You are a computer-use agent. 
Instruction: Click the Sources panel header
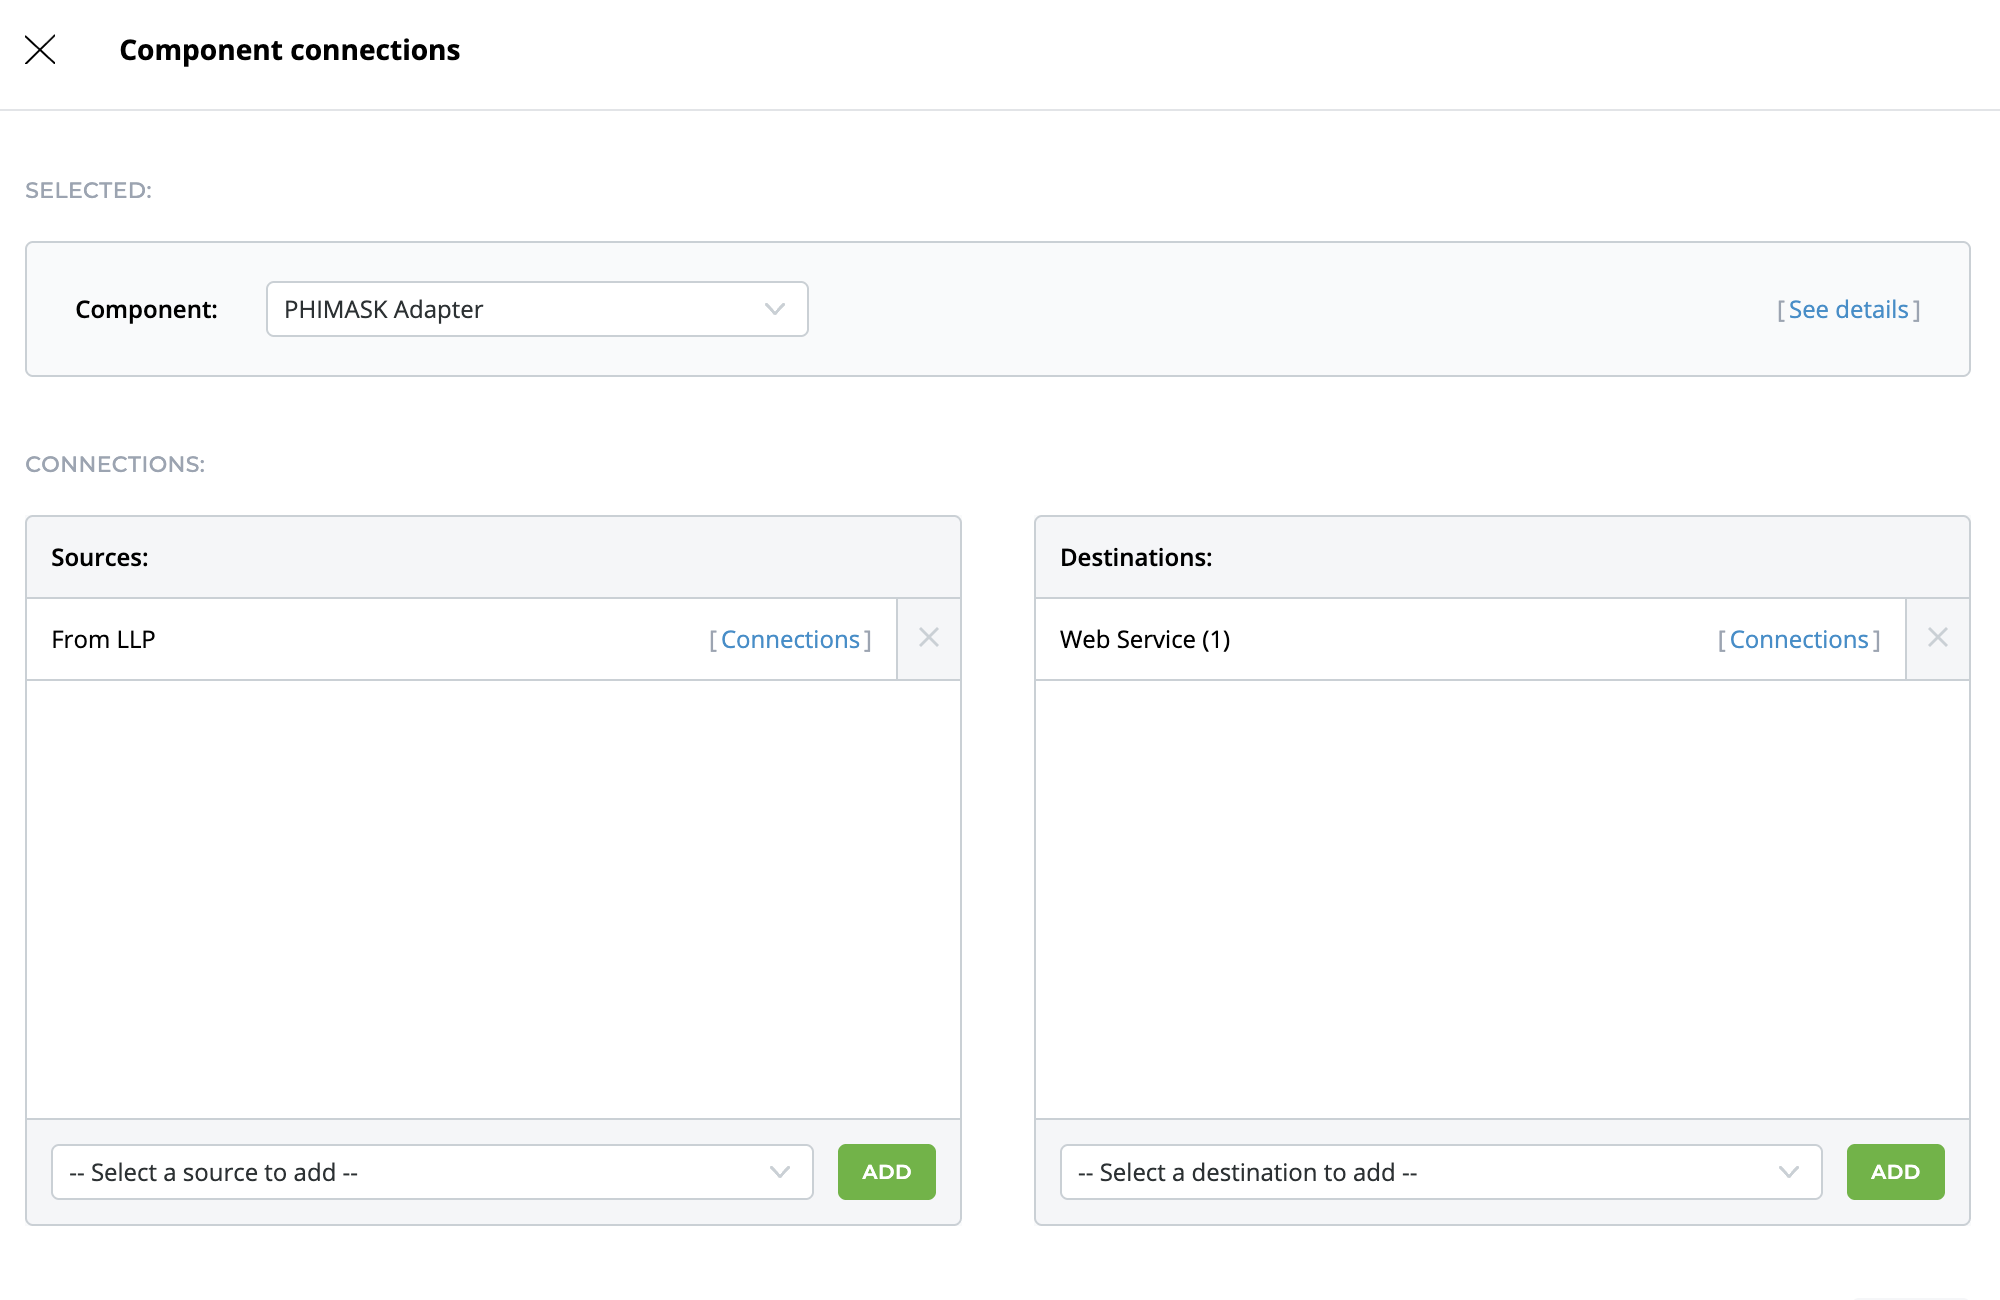click(100, 558)
